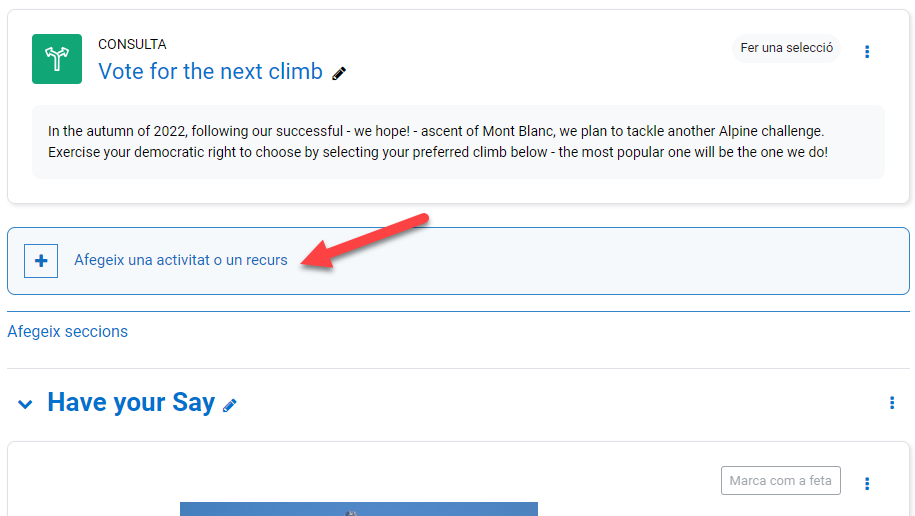
Task: Click the blue image in the lower card
Action: point(358,509)
